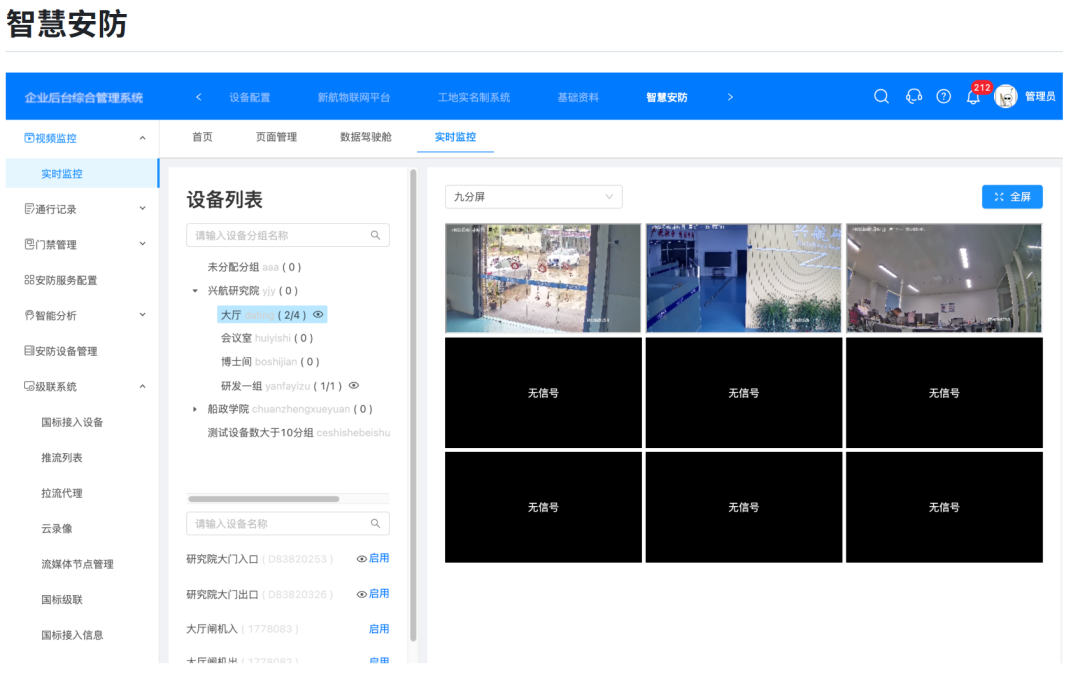Image resolution: width=1080 pixels, height=681 pixels.
Task: Open 拉流代理 in the sidebar
Action: point(62,494)
